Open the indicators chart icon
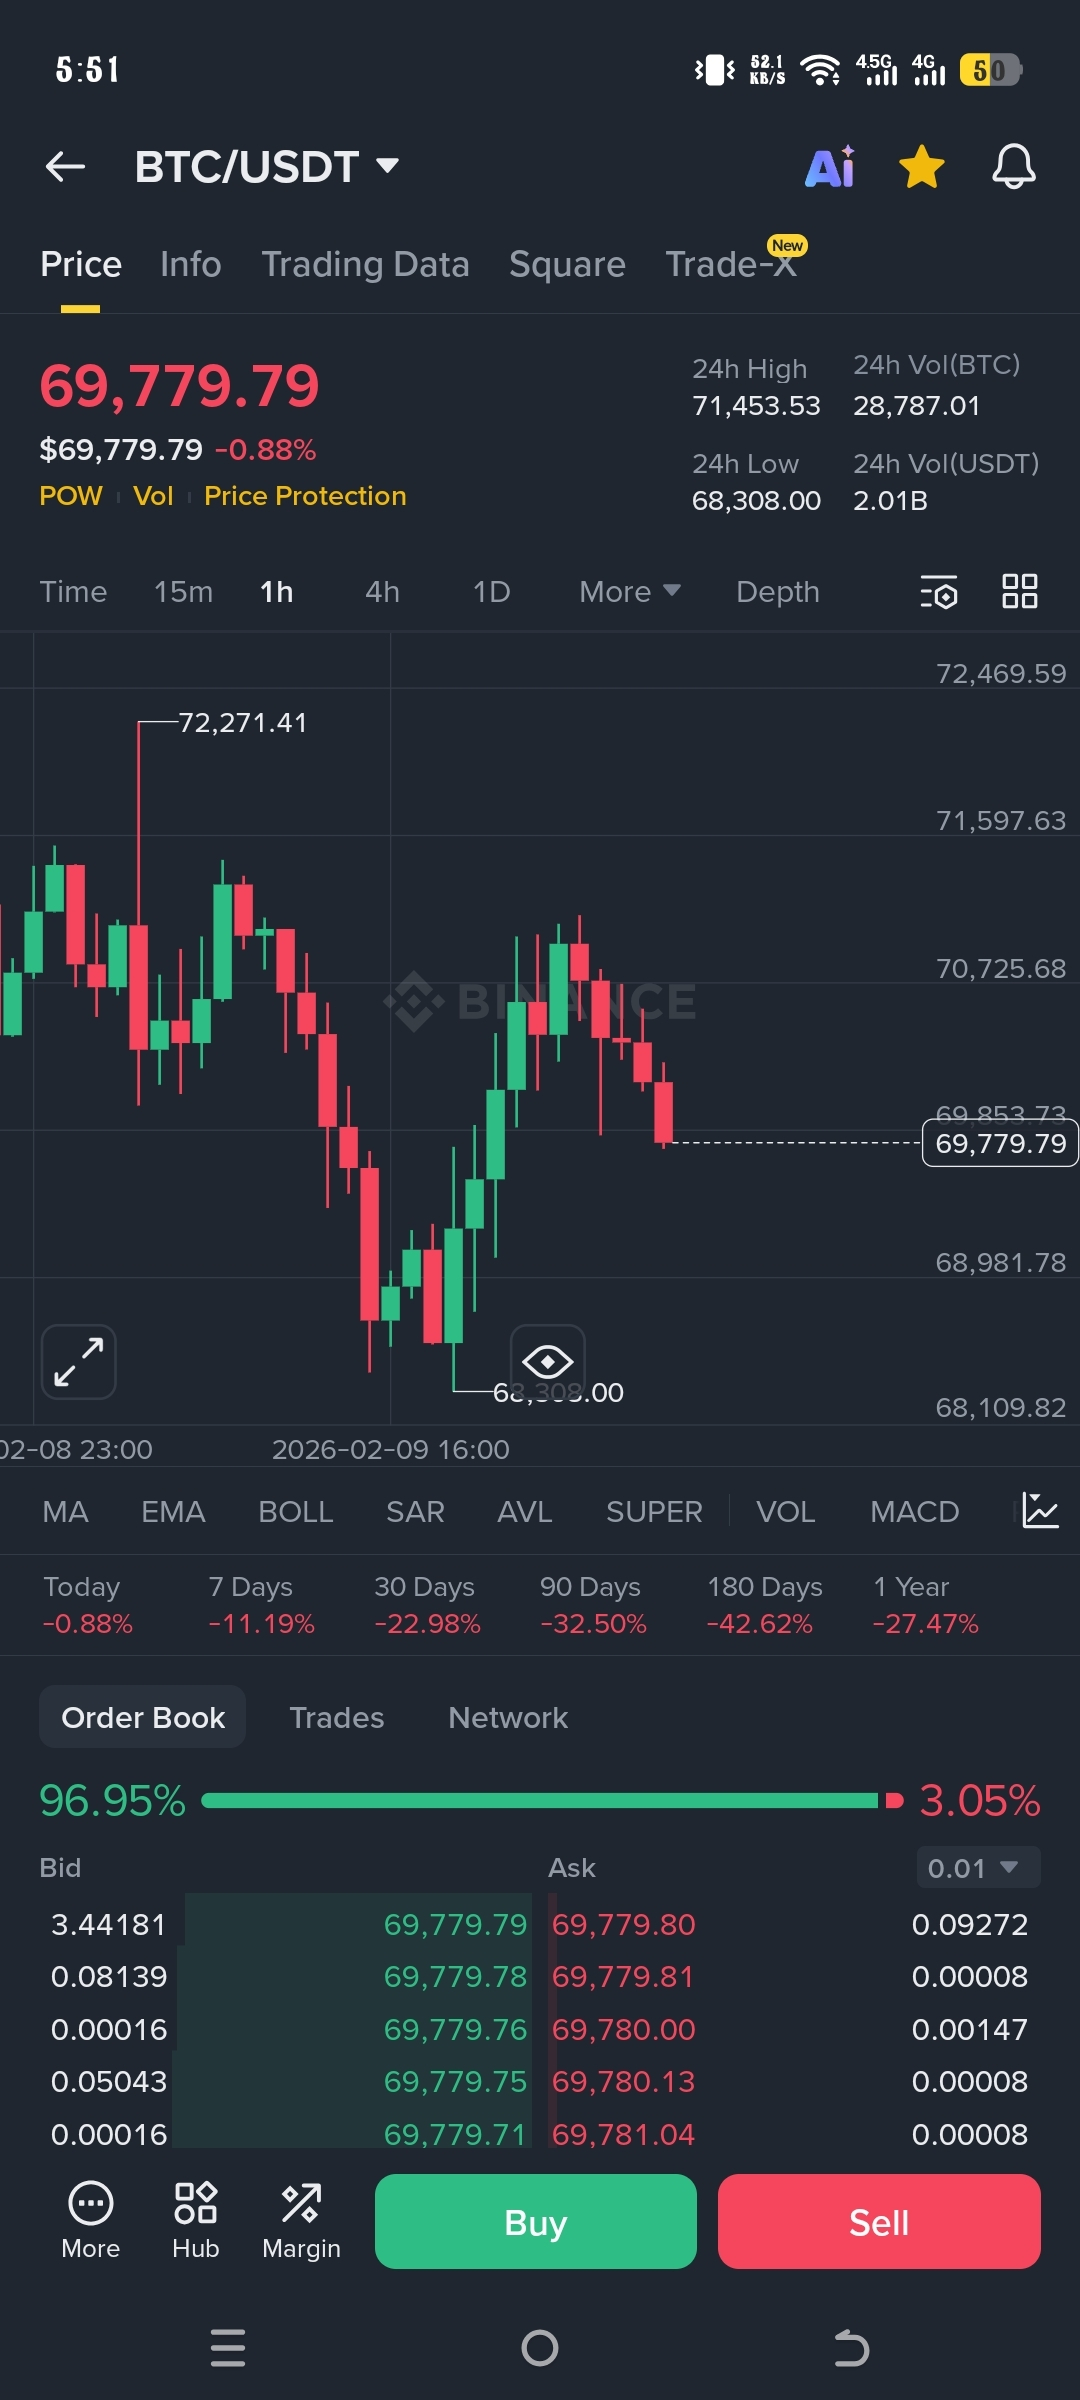Image resolution: width=1080 pixels, height=2400 pixels. (1040, 1511)
